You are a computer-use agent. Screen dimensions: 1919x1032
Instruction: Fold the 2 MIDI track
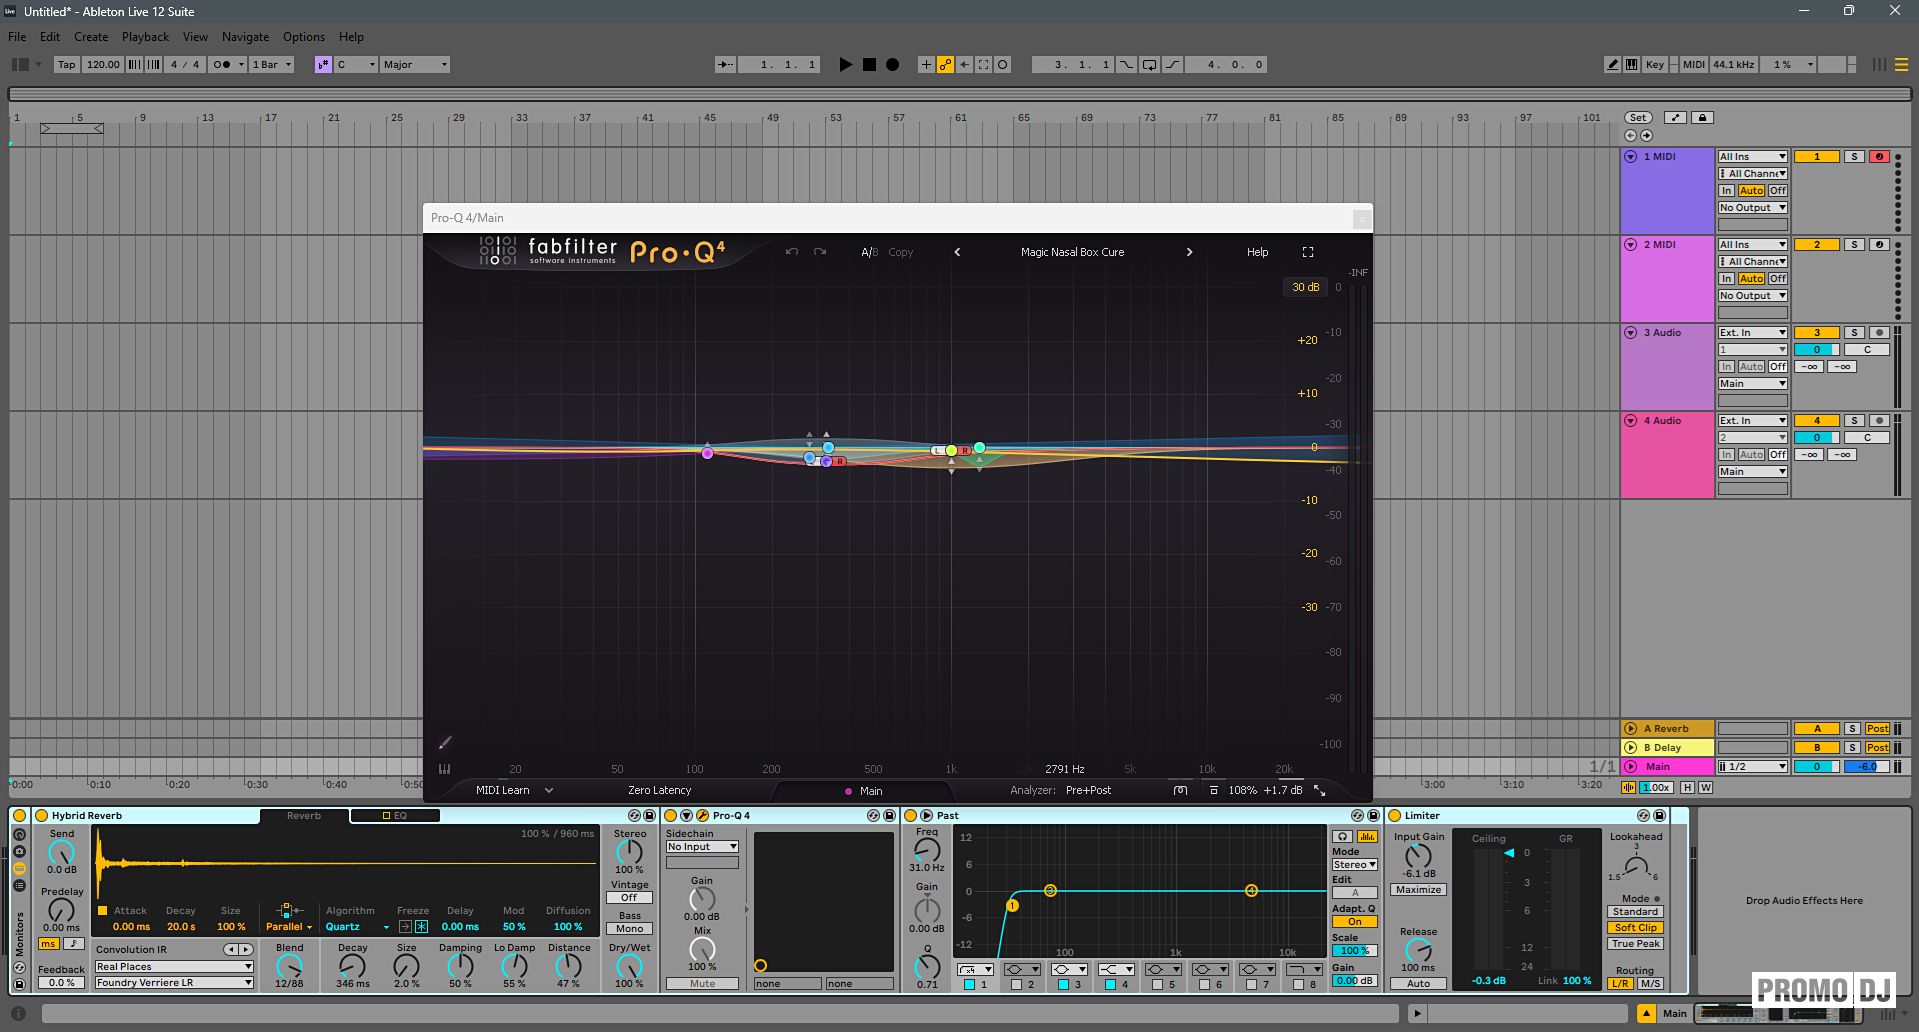[x=1631, y=245]
